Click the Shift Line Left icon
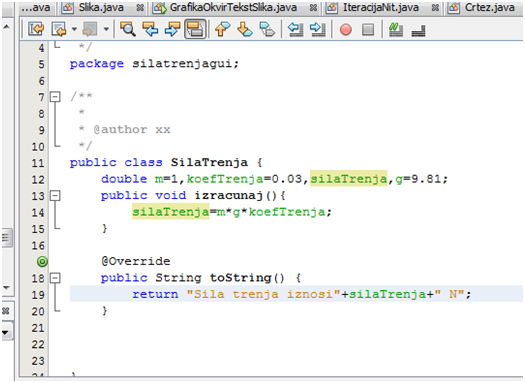Screen dimensions: 525x383 click(x=295, y=29)
